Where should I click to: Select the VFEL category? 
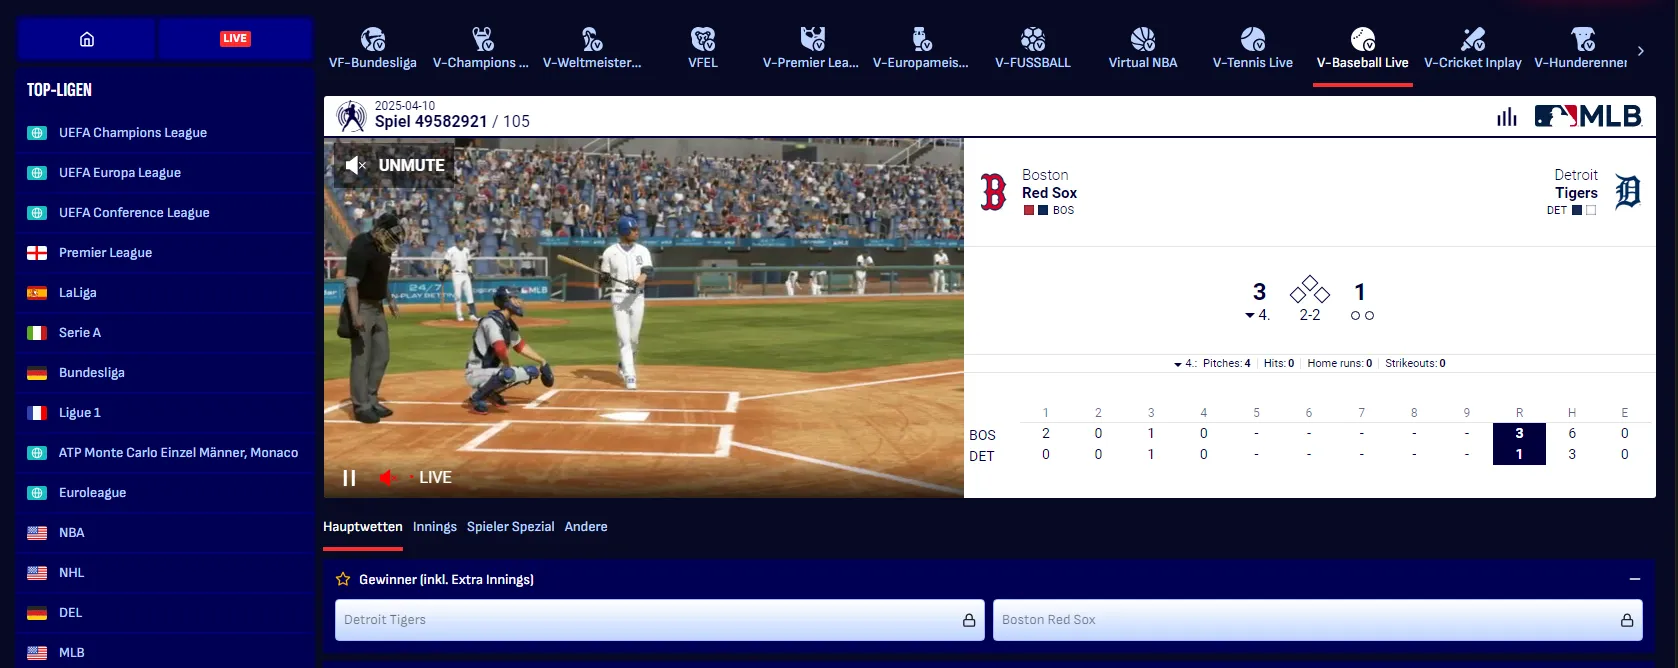(x=703, y=49)
